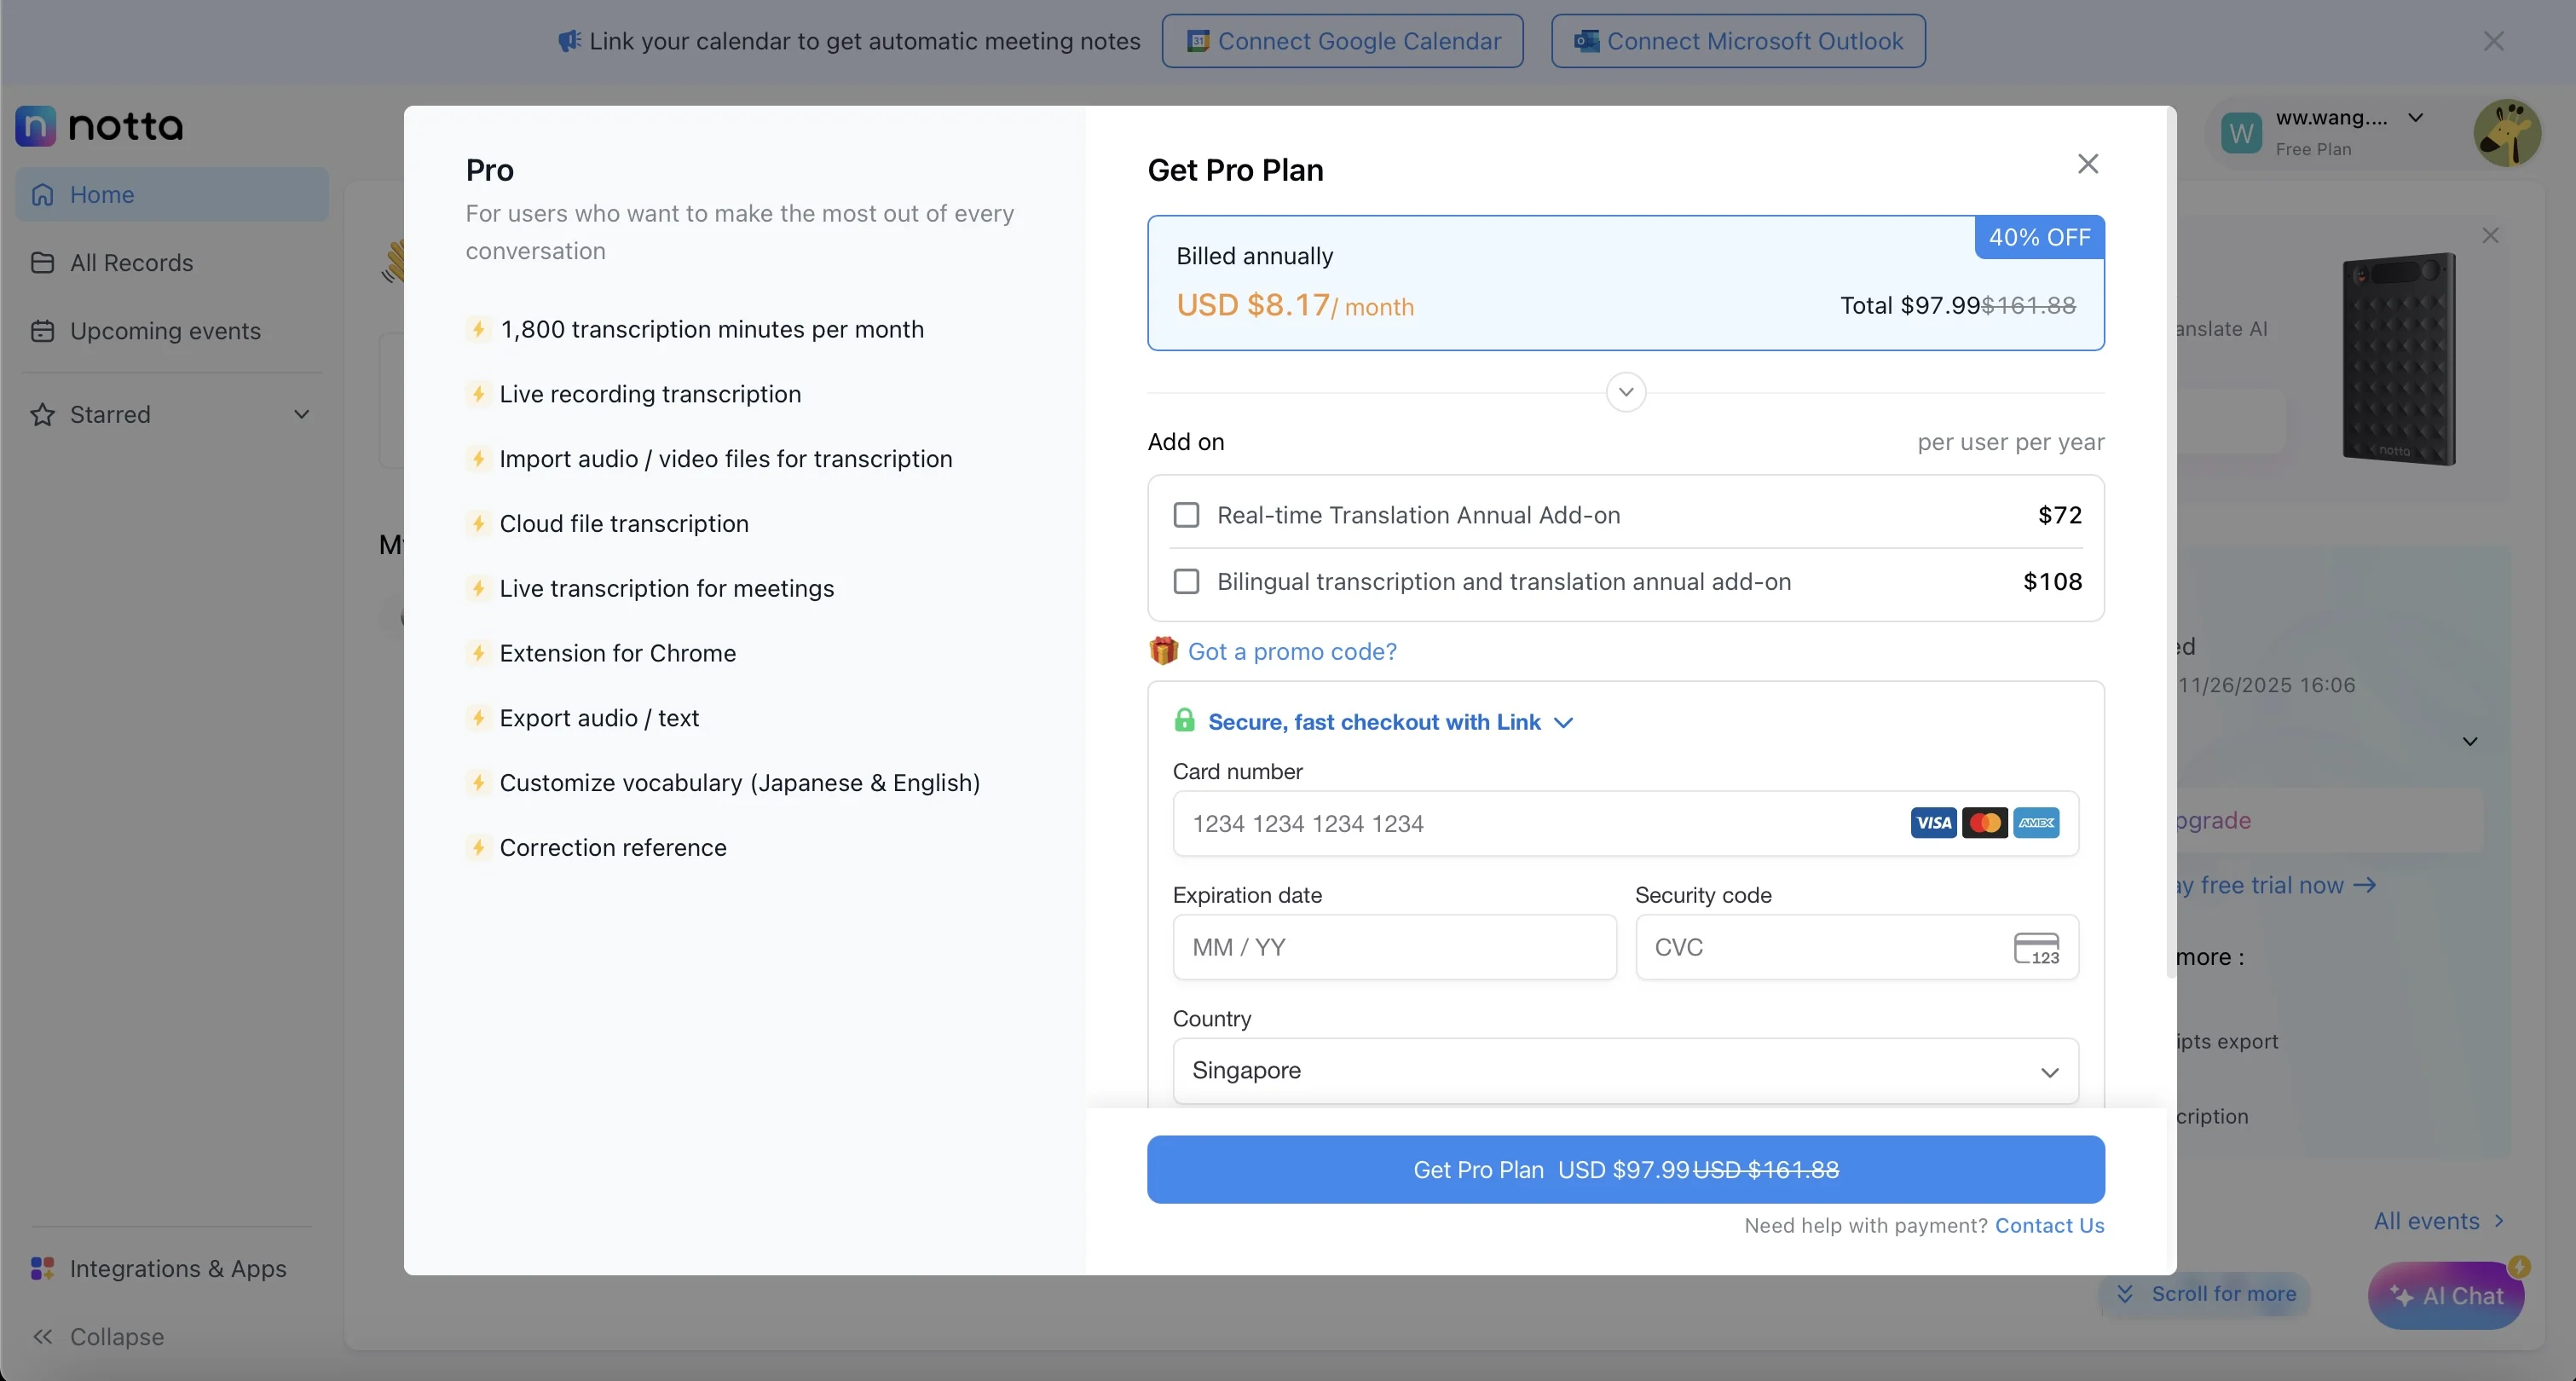Click the Mastercard icon beside the card field
2576x1381 pixels.
click(x=1986, y=822)
